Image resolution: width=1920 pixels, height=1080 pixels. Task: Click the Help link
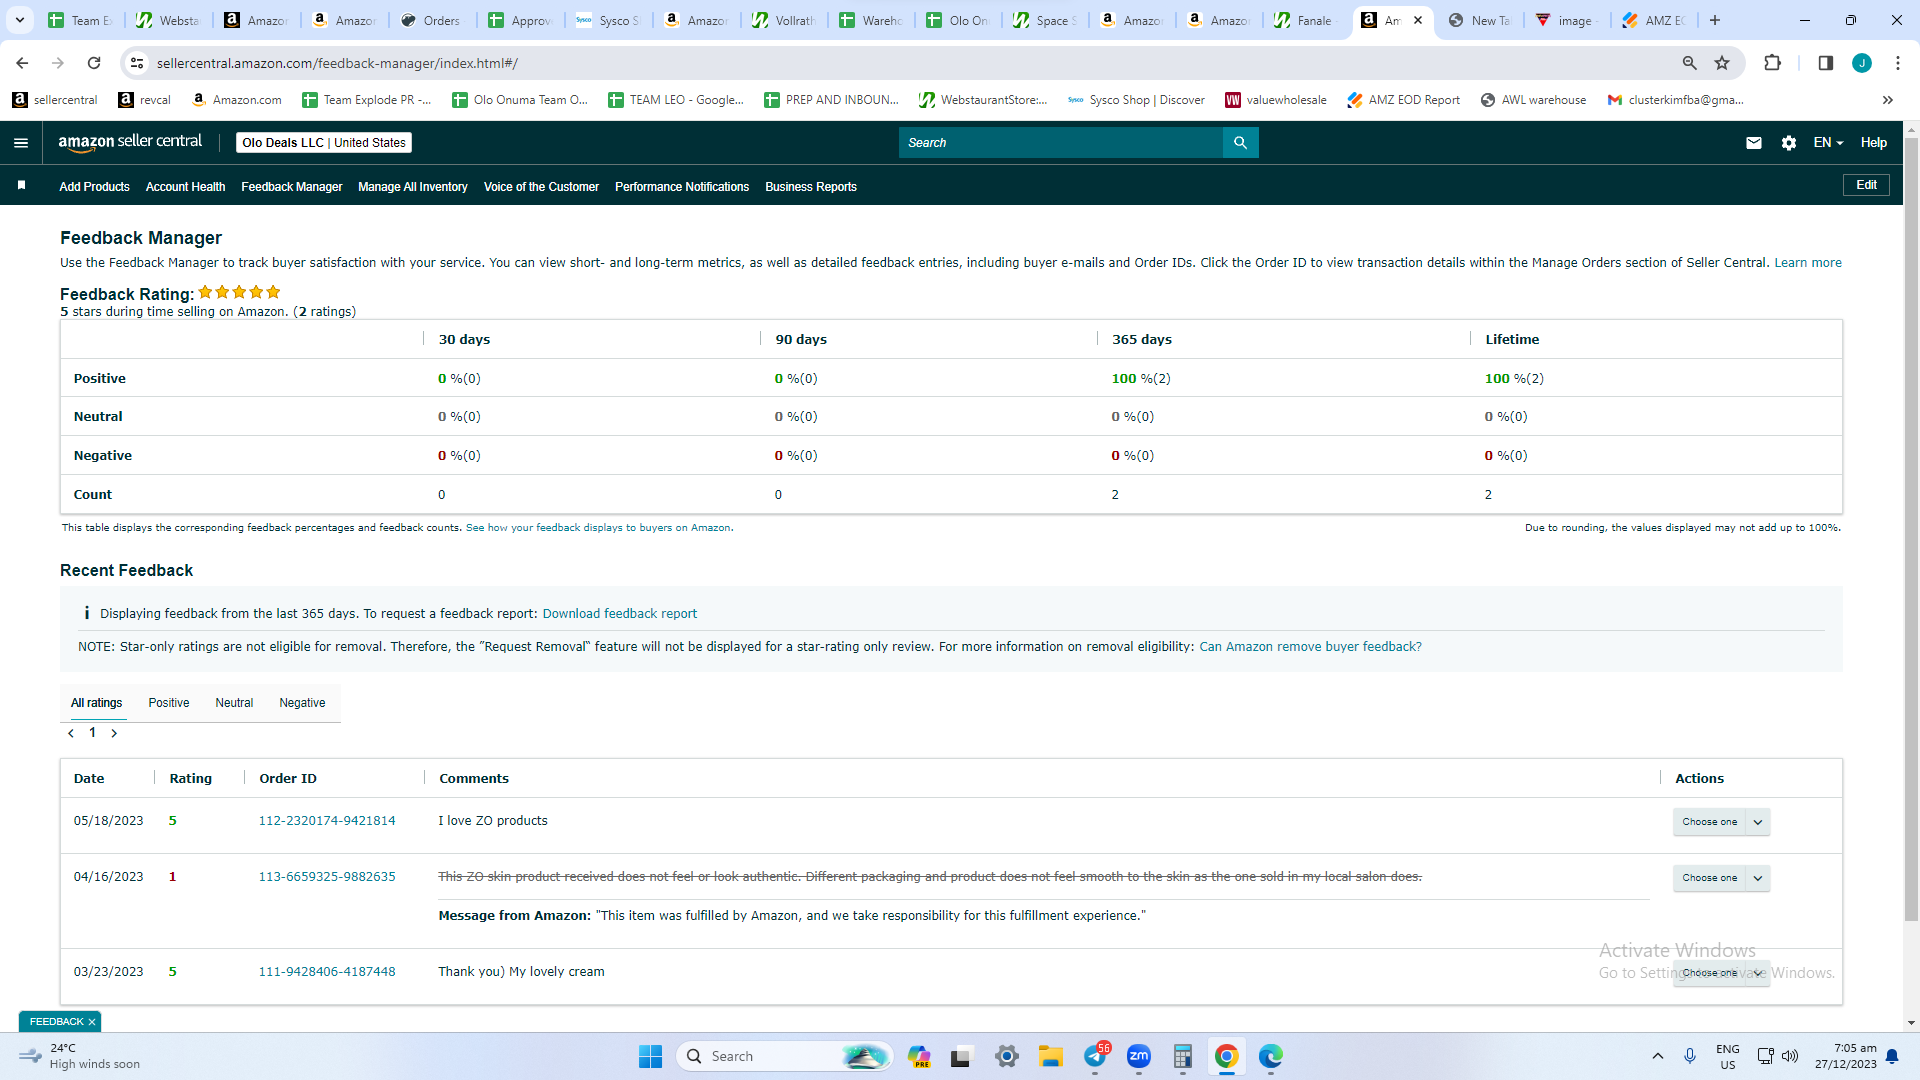pyautogui.click(x=1873, y=143)
